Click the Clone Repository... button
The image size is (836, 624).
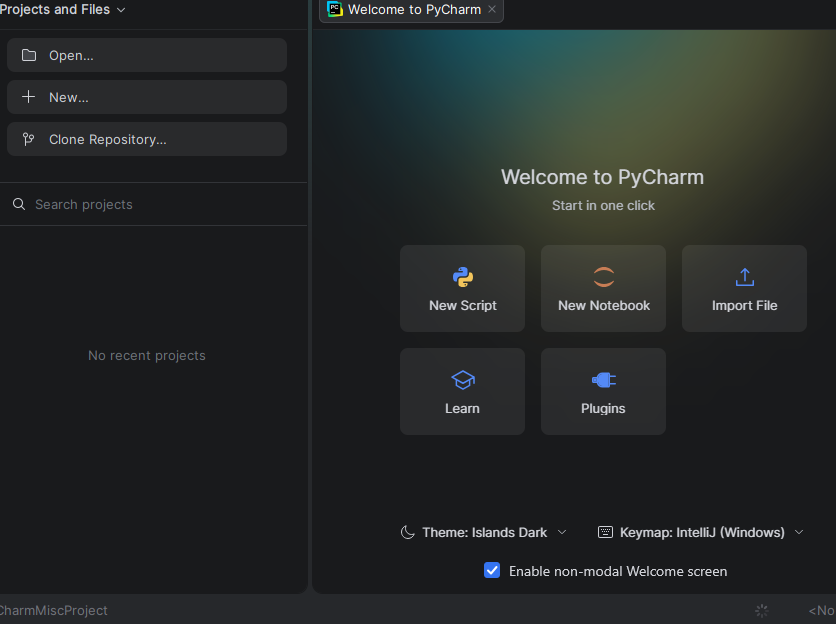click(x=147, y=139)
